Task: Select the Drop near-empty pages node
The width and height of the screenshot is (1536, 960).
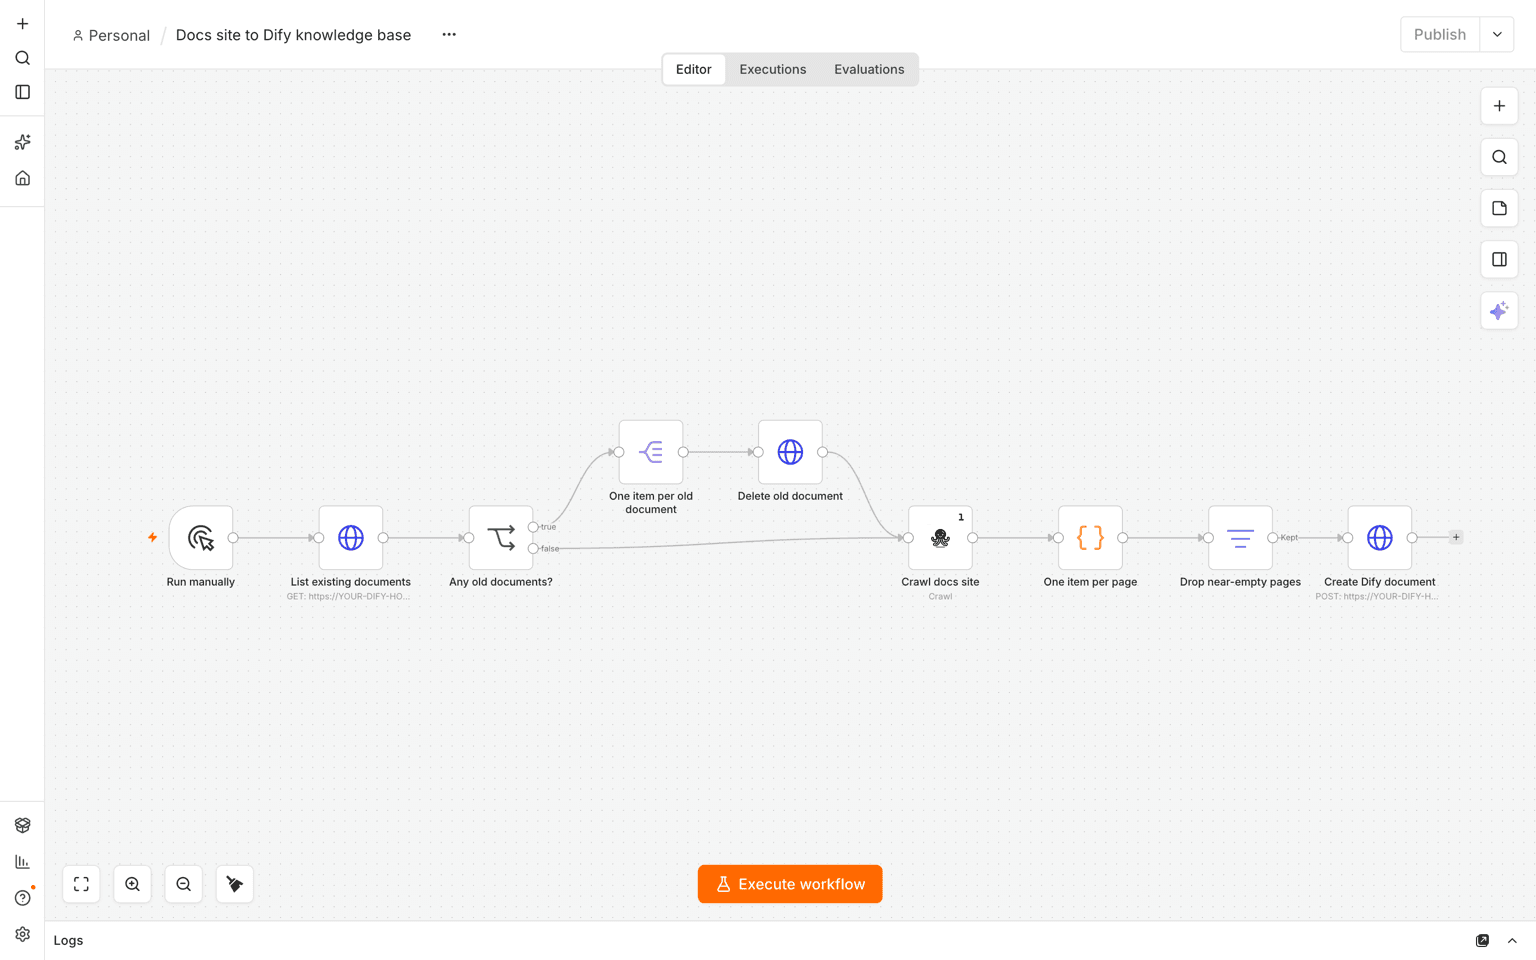Action: click(x=1240, y=538)
